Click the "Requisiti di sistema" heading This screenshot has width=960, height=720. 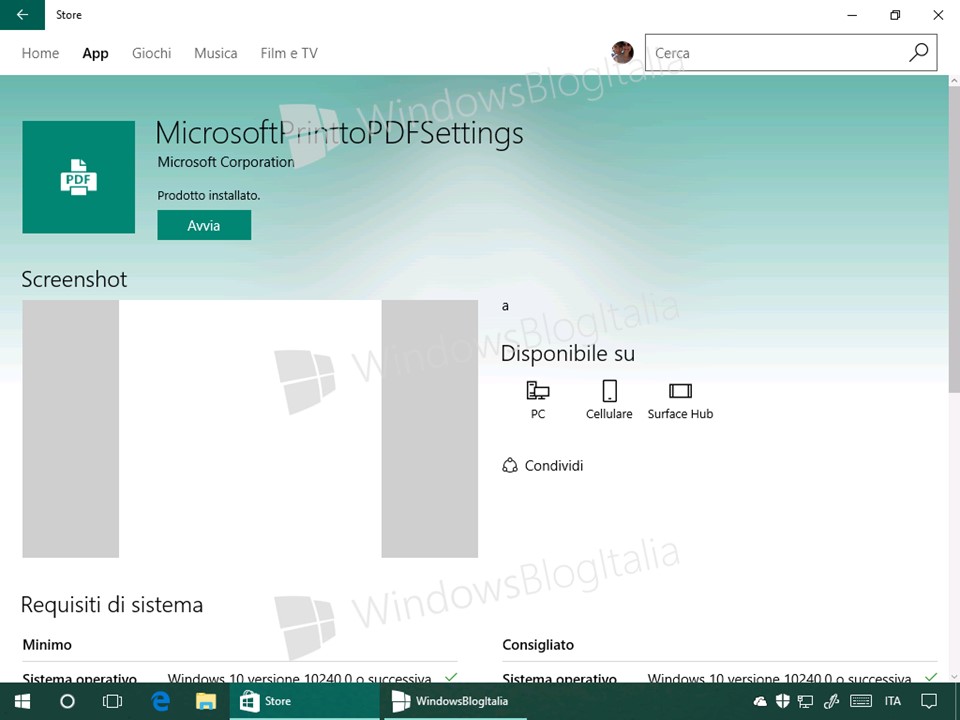click(x=112, y=605)
